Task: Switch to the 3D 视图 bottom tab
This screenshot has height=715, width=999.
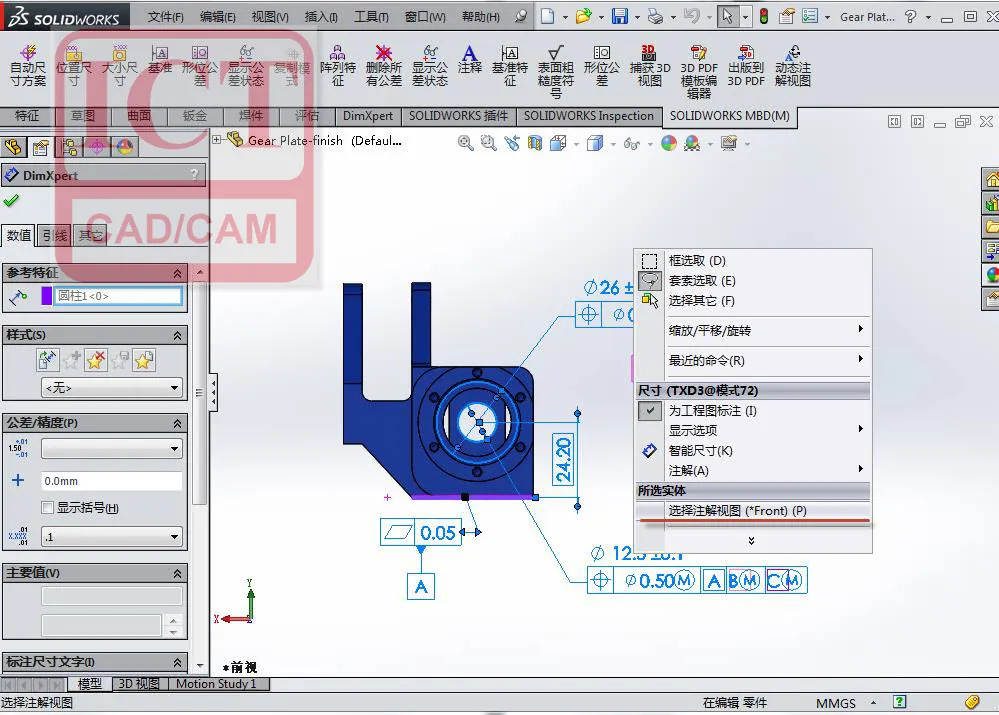Action: click(x=139, y=684)
